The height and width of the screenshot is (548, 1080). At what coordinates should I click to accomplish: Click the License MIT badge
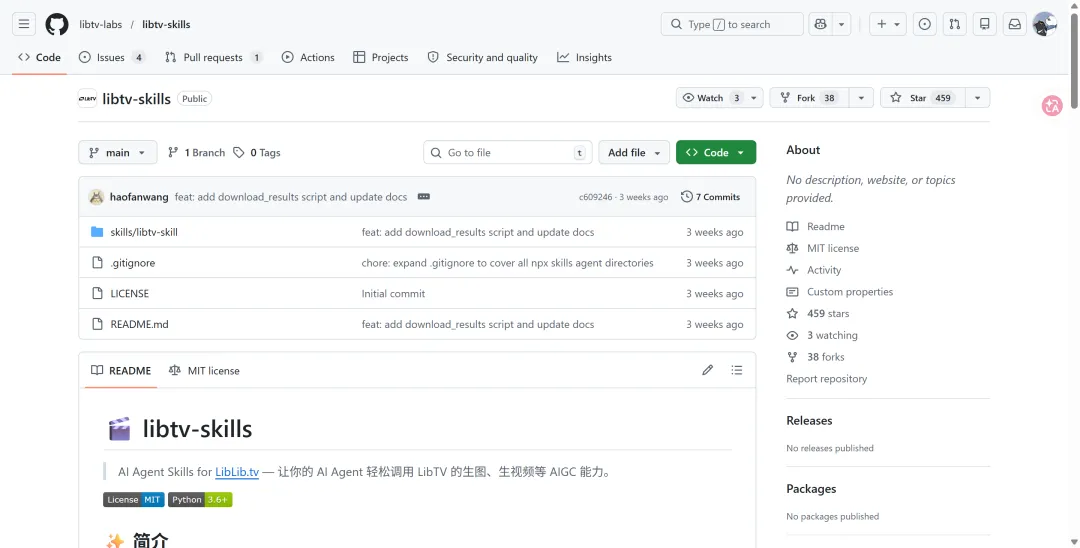(134, 500)
